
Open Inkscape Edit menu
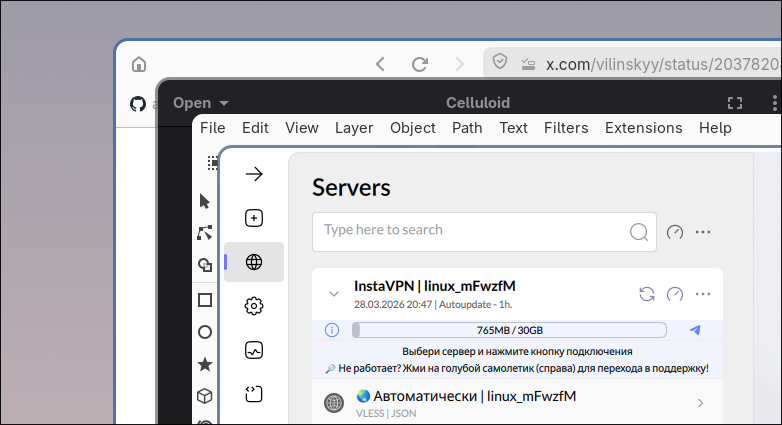(255, 128)
